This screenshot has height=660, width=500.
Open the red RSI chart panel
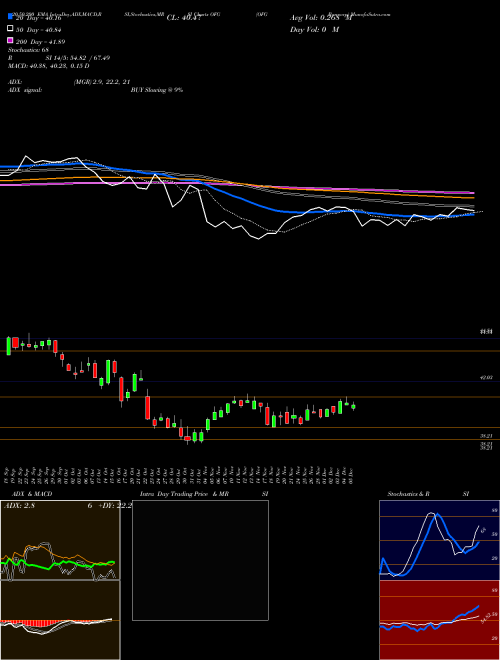439,620
